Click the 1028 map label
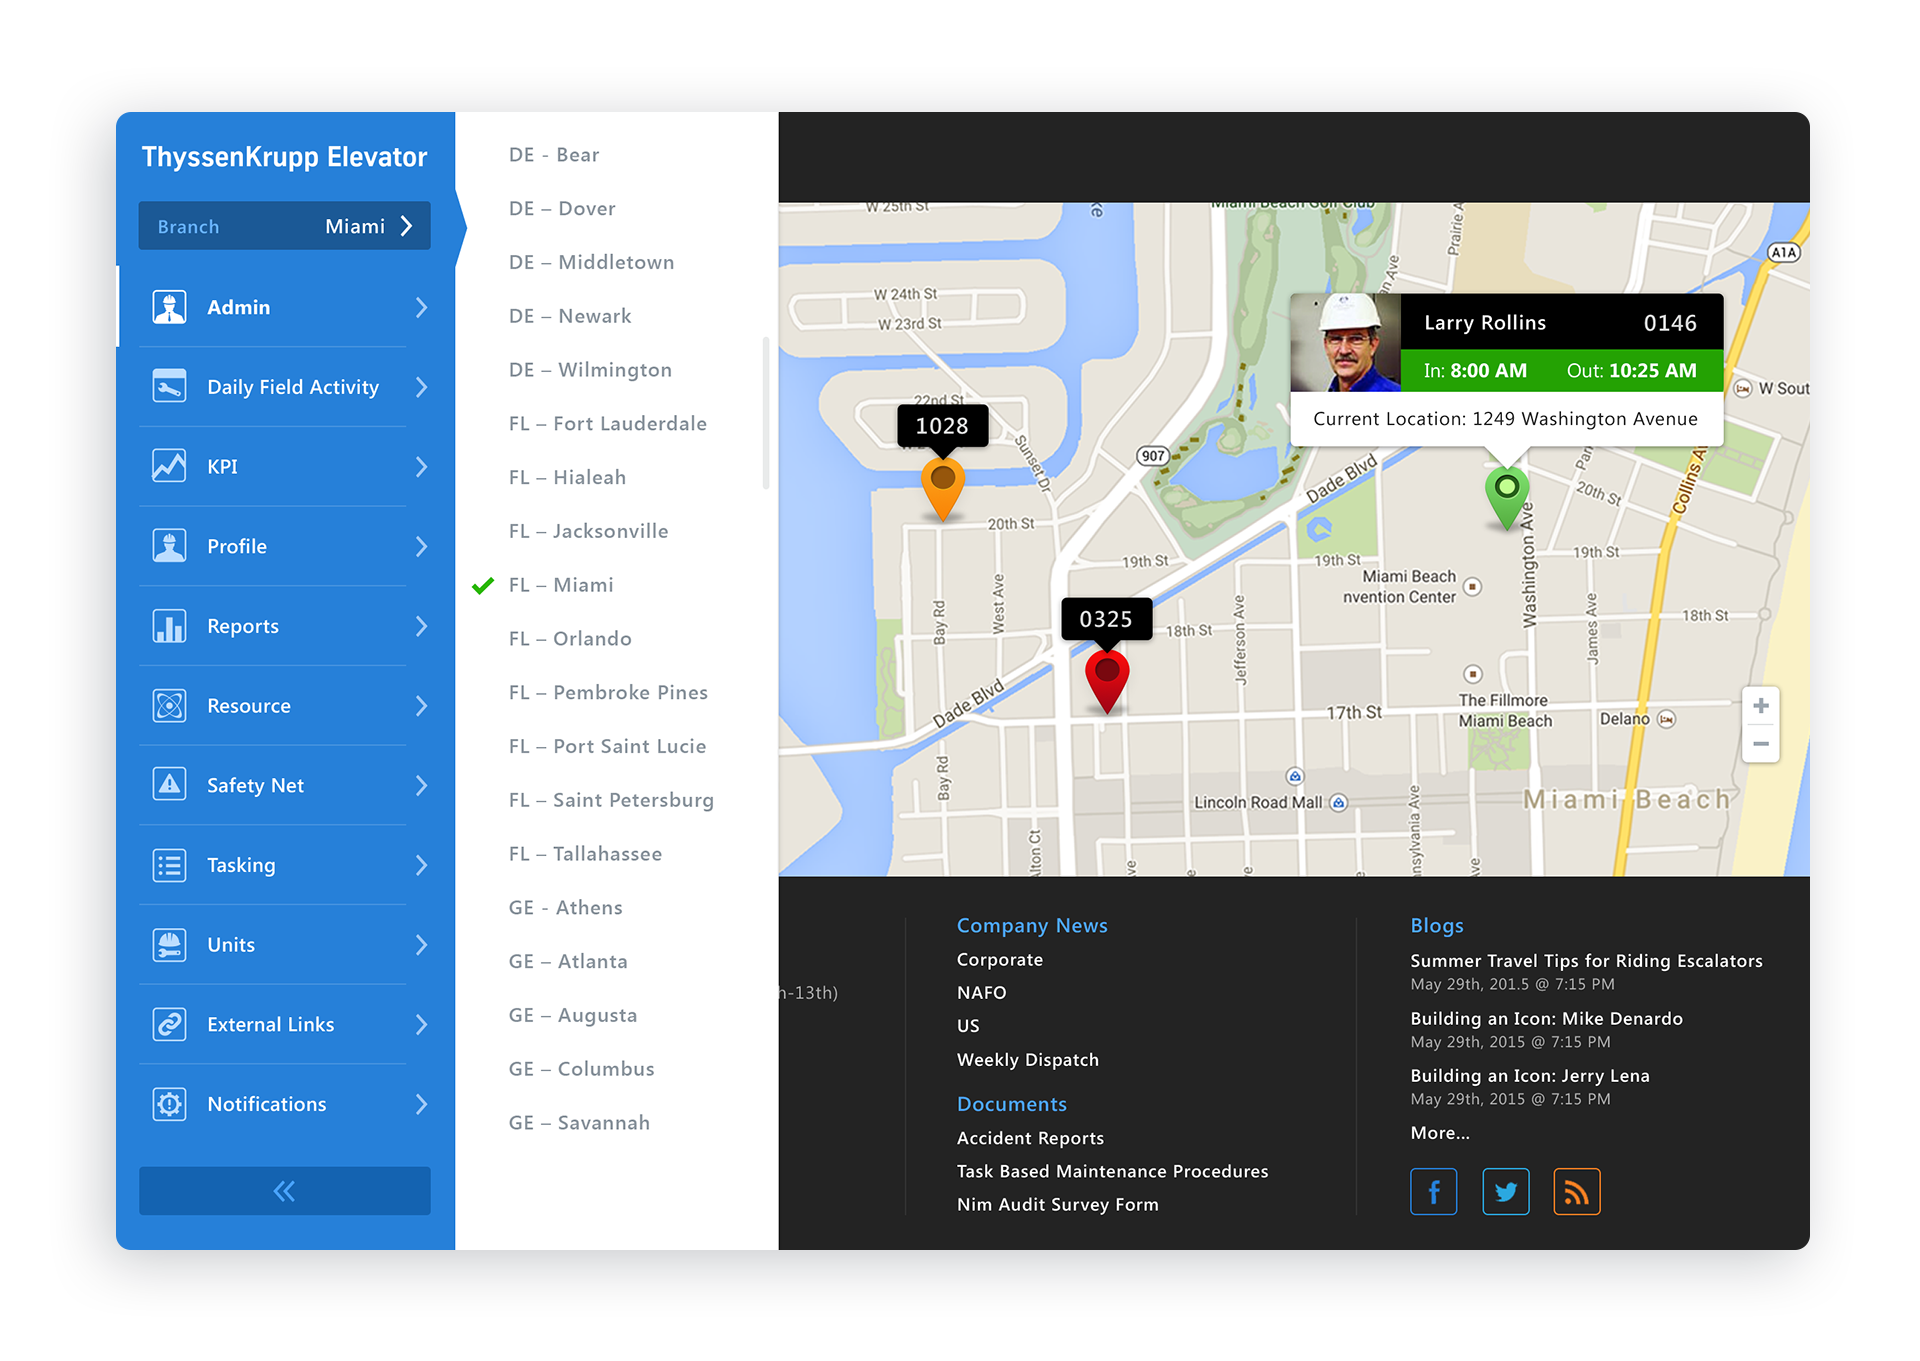Screen dimensions: 1920x1361 tap(942, 426)
